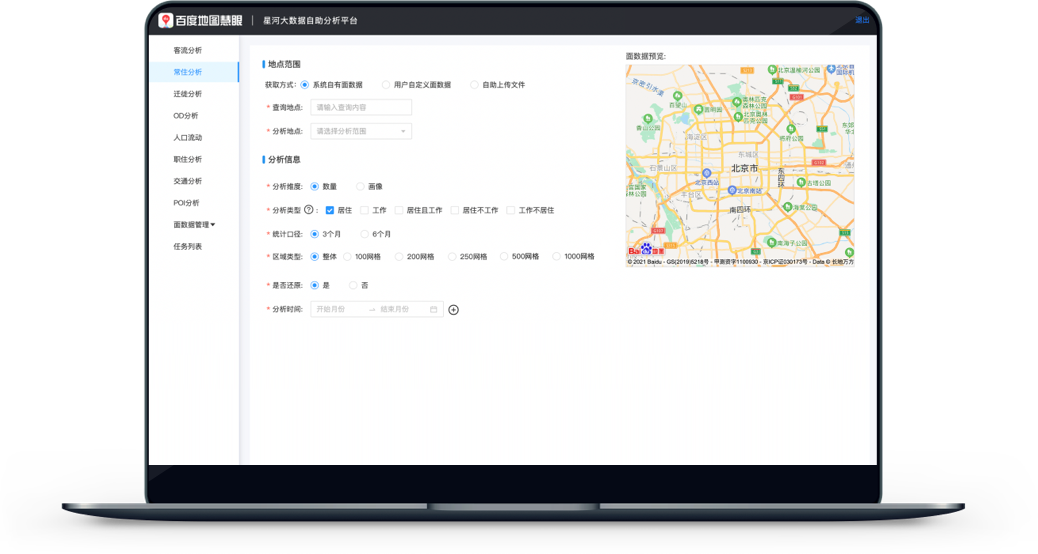Click the 退出 logout link

pyautogui.click(x=862, y=21)
